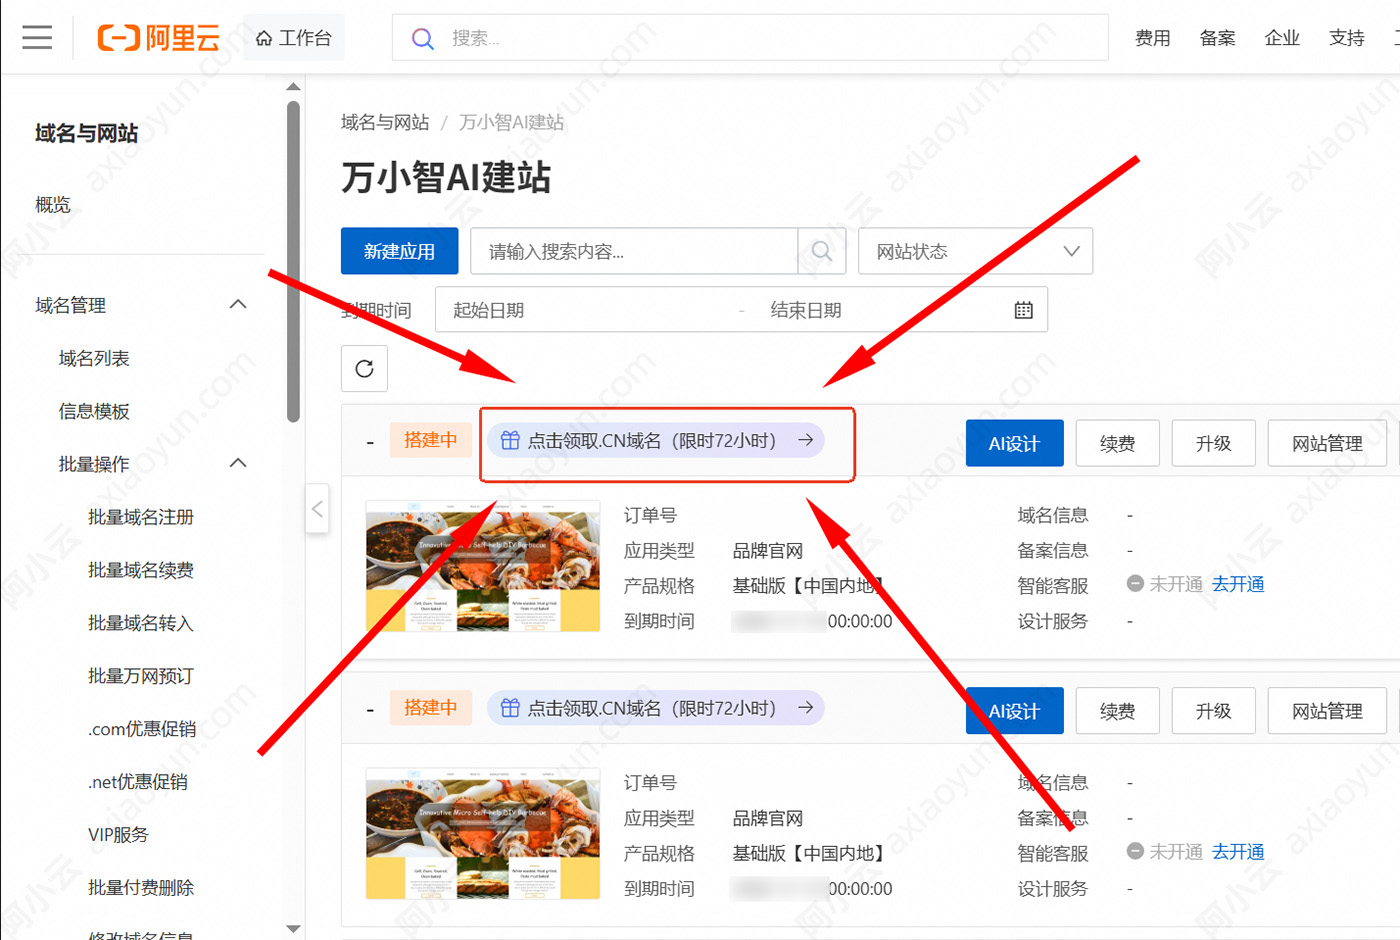Claim the .CN domain banner in the first card
This screenshot has width=1400, height=940.
click(656, 440)
